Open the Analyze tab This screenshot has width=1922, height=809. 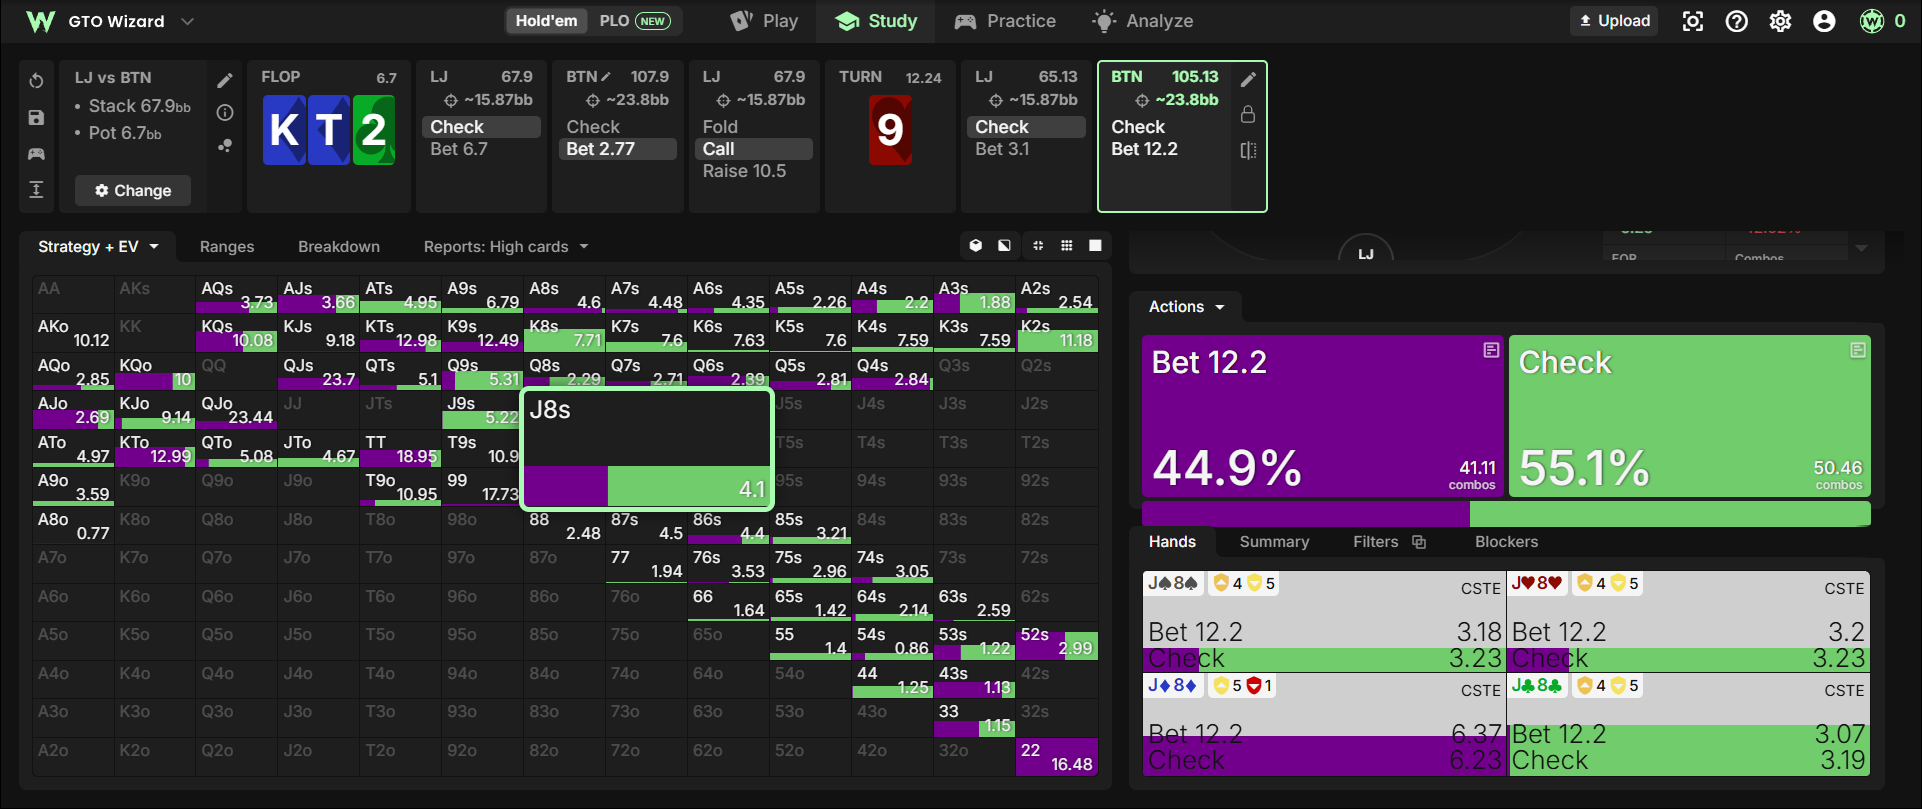pos(1143,21)
